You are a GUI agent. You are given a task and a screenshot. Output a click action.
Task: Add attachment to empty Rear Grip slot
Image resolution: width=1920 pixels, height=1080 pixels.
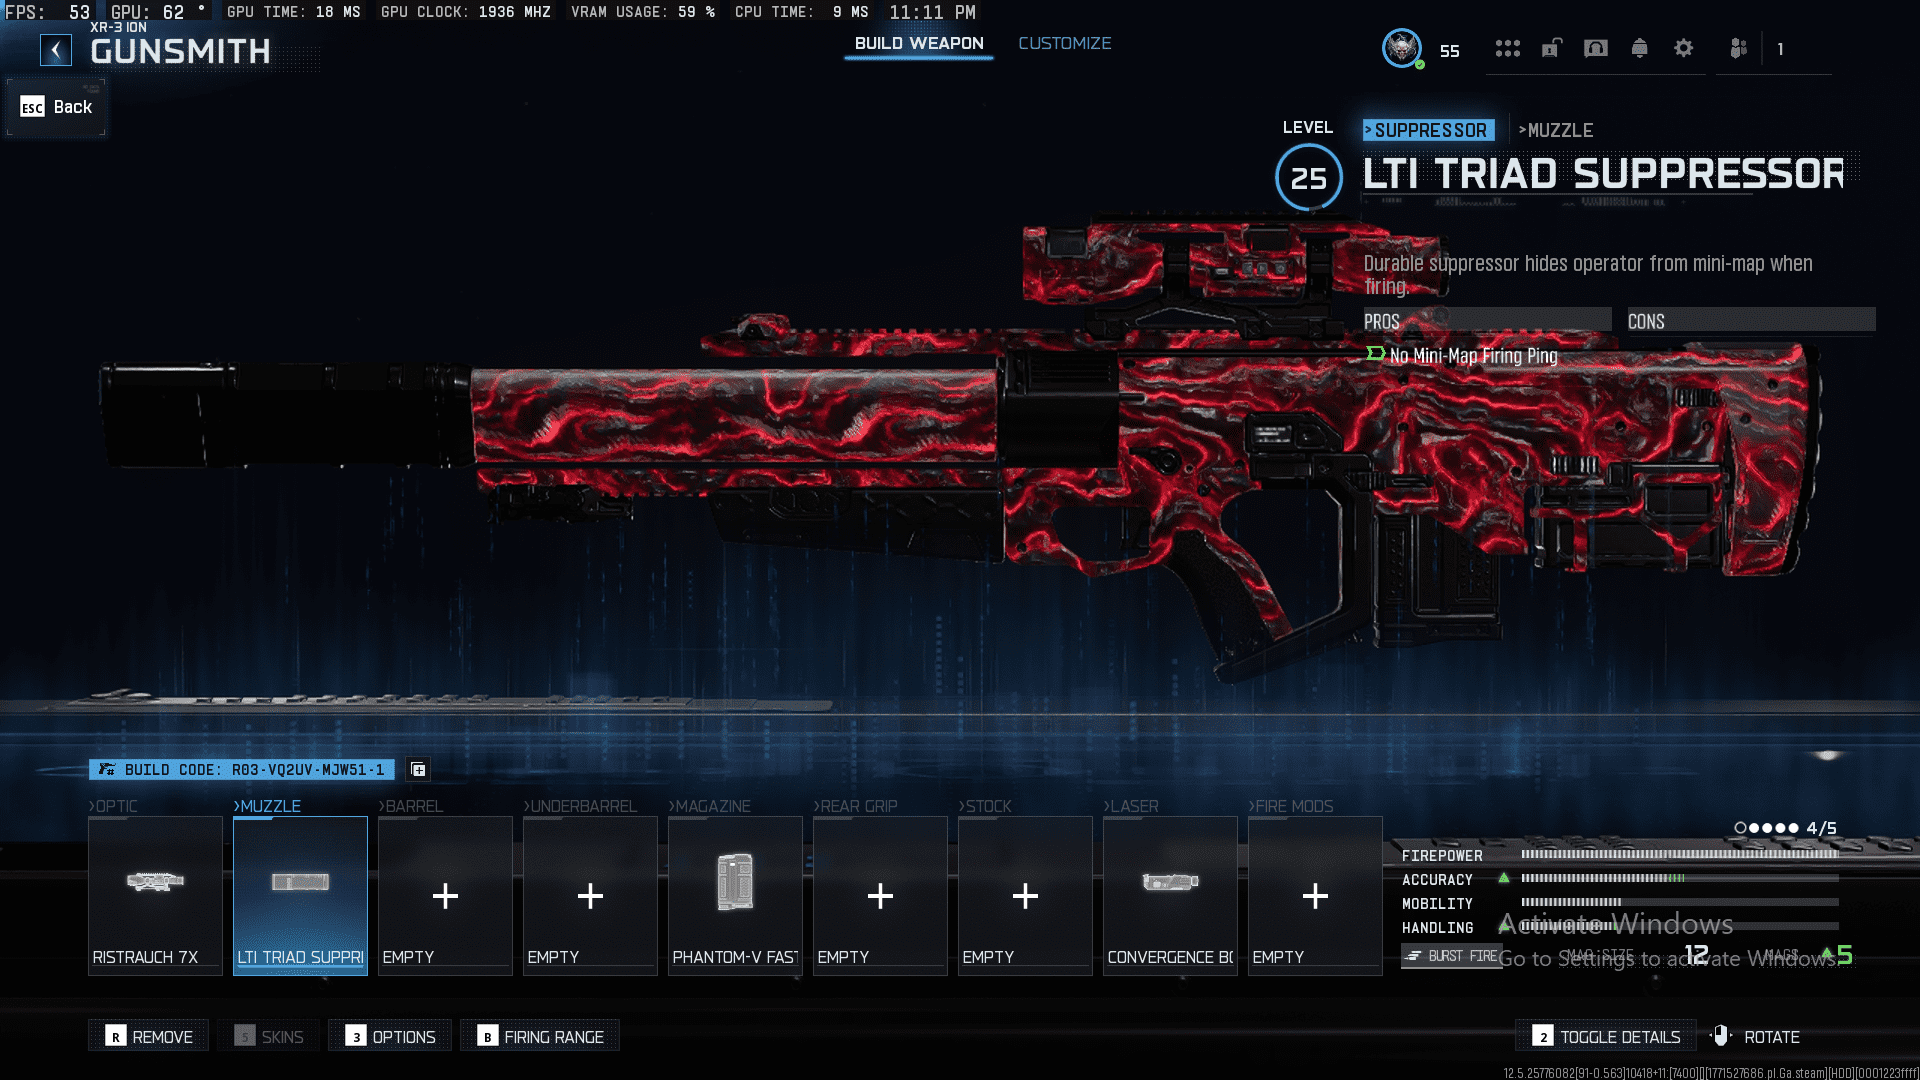[x=880, y=895]
